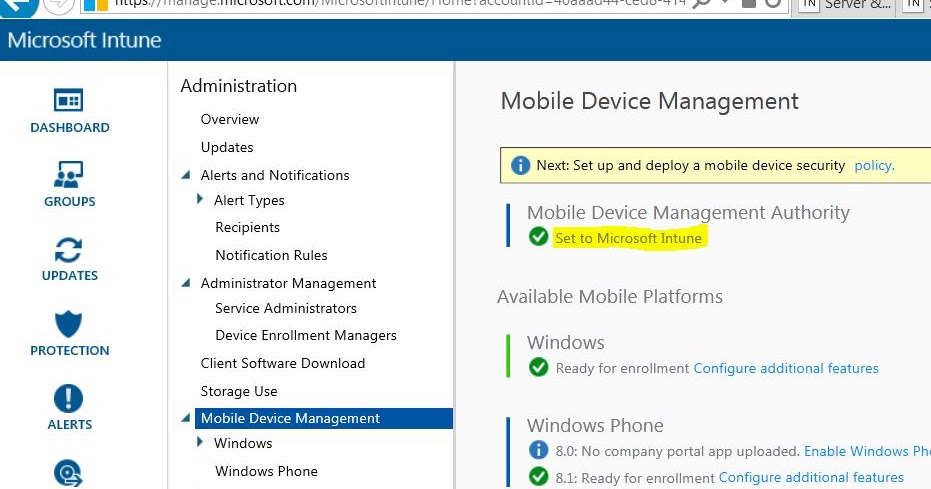Open the Dashboard workspace icon
This screenshot has width=931, height=489.
(69, 100)
